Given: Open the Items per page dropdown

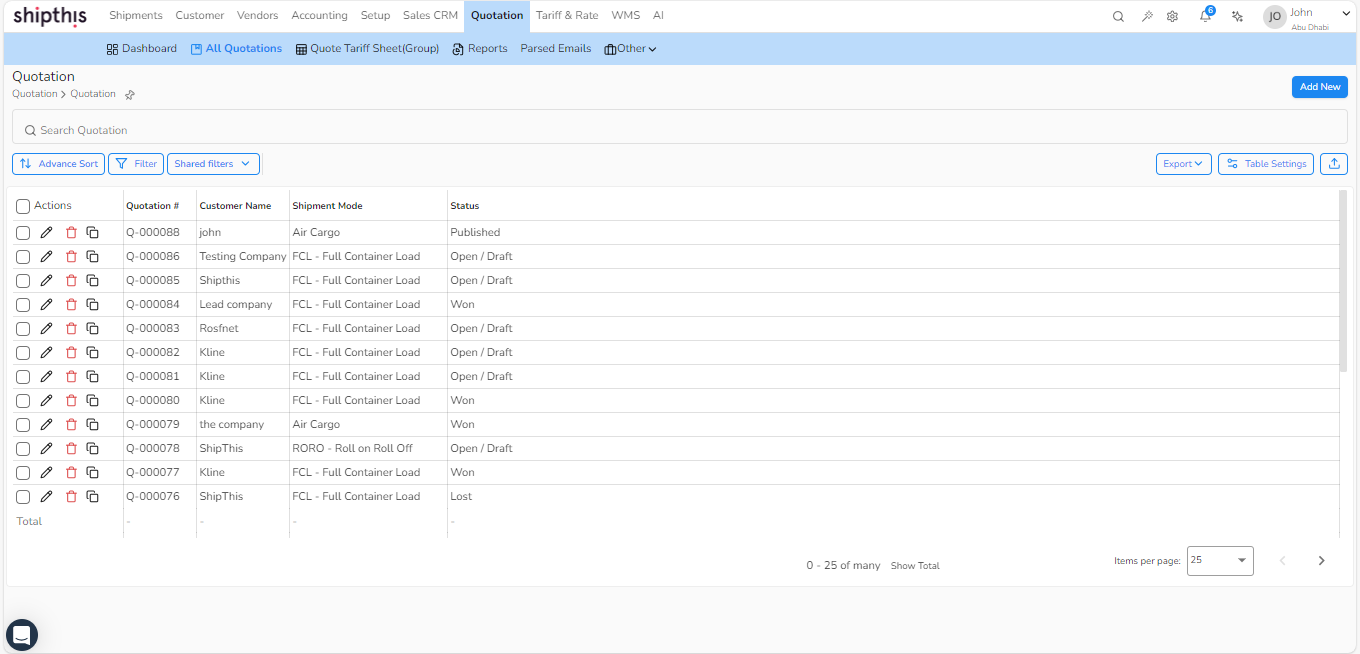Looking at the screenshot, I should (x=1218, y=560).
